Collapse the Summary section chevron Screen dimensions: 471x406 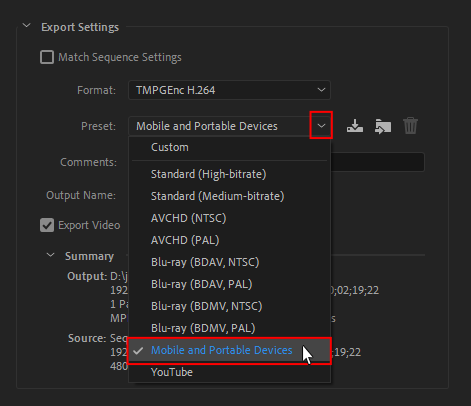50,255
